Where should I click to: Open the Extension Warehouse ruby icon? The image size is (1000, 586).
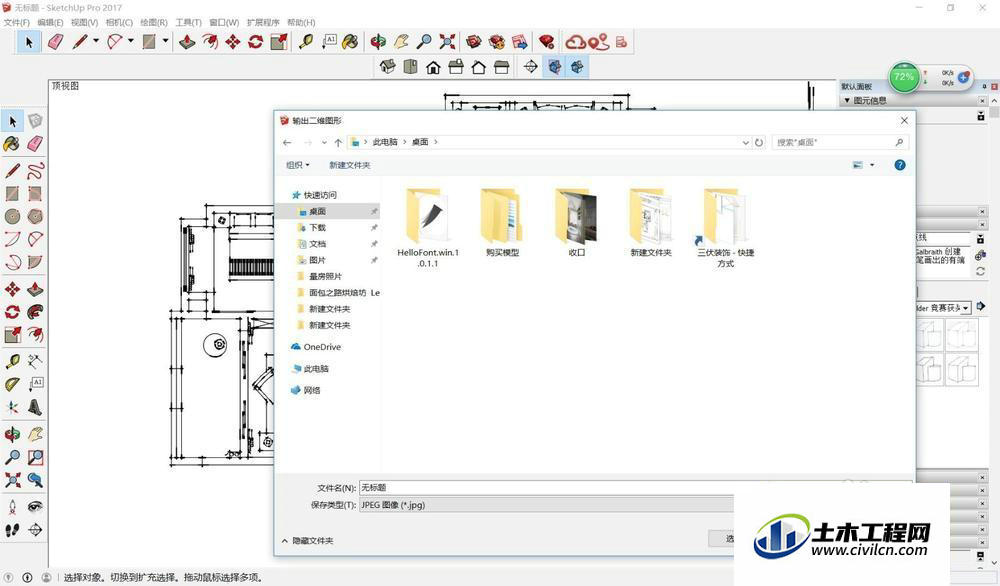[x=547, y=42]
